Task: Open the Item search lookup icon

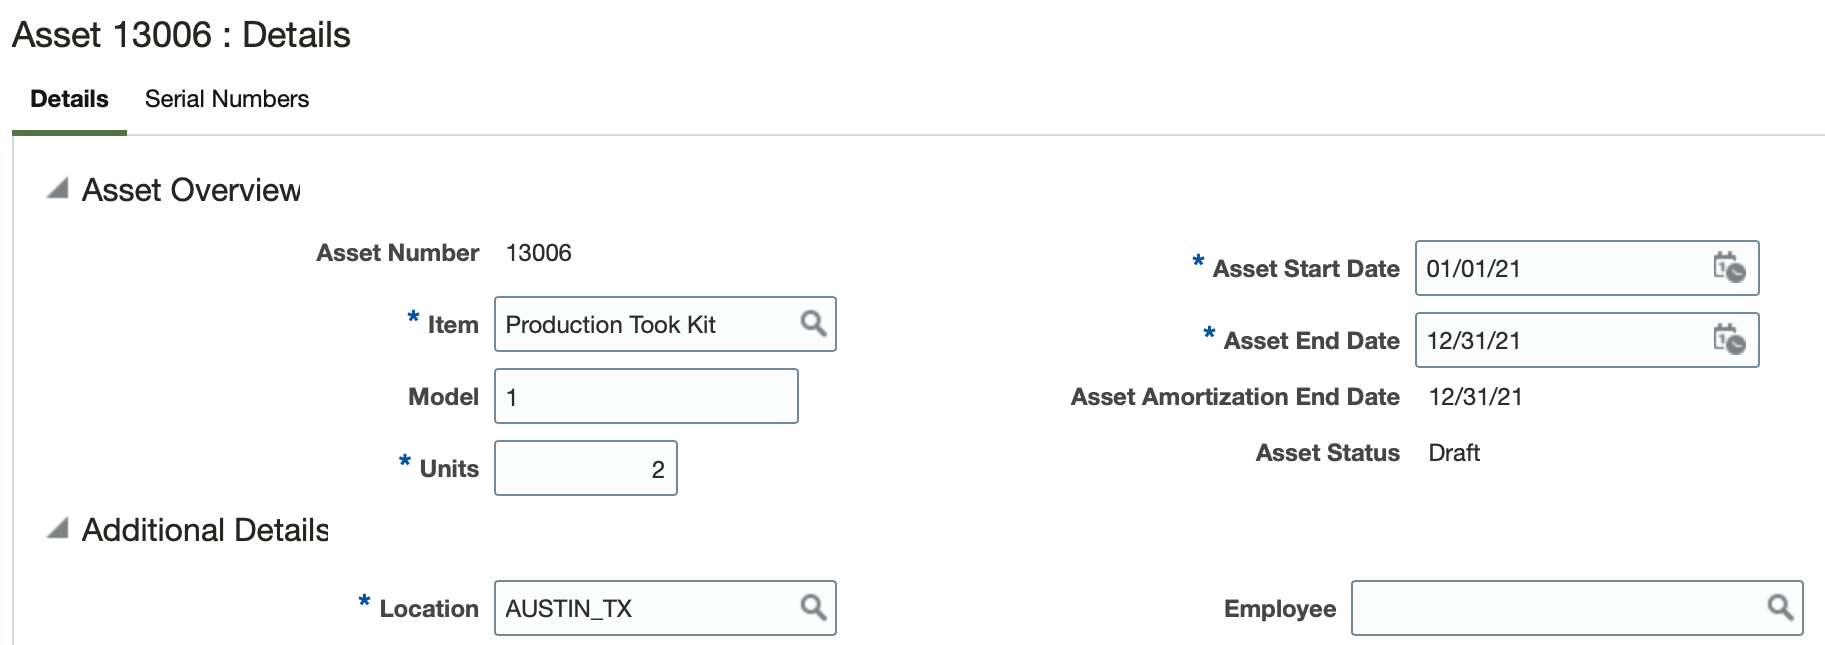Action: point(813,323)
